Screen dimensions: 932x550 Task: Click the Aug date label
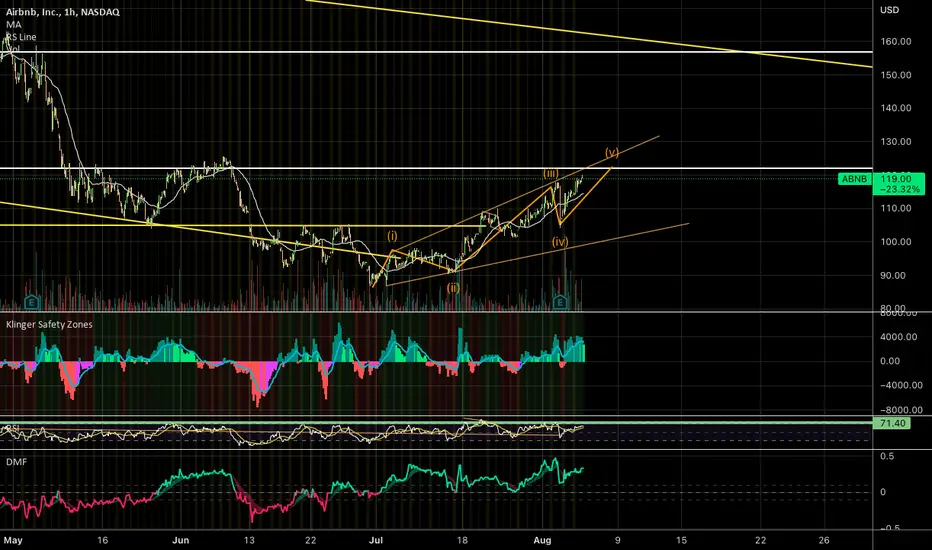pyautogui.click(x=542, y=540)
